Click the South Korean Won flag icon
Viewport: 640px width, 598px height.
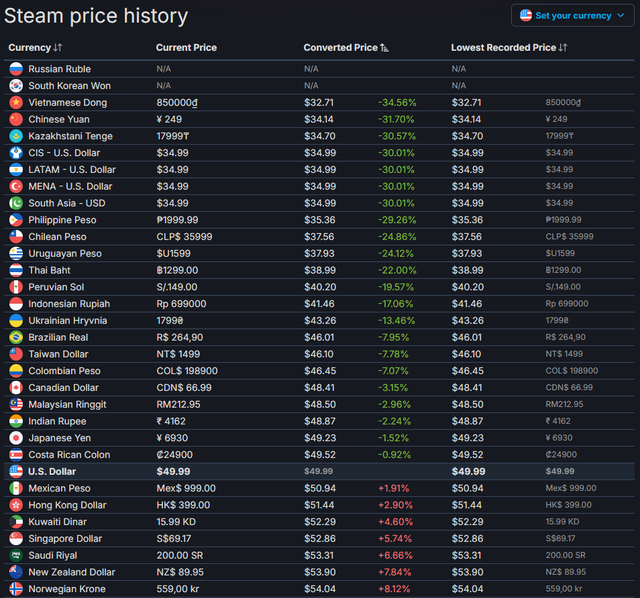(15, 86)
